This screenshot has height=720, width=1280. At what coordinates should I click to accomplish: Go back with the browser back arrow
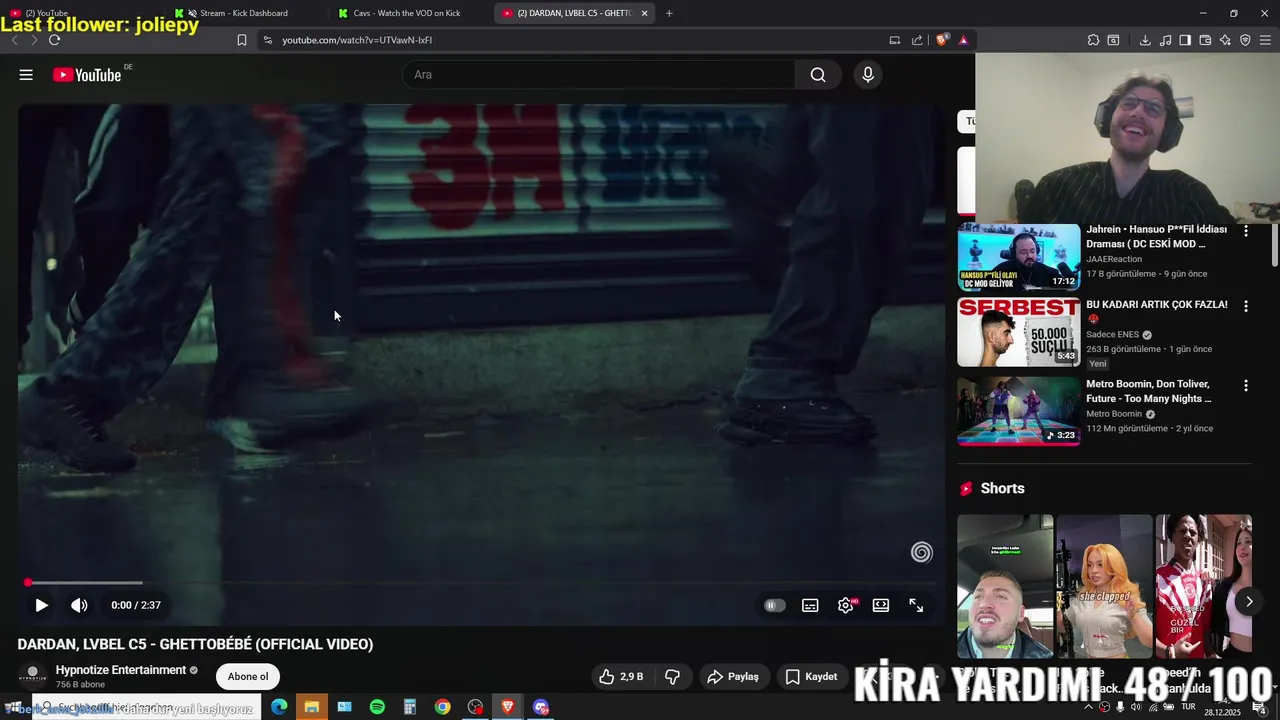(x=14, y=40)
